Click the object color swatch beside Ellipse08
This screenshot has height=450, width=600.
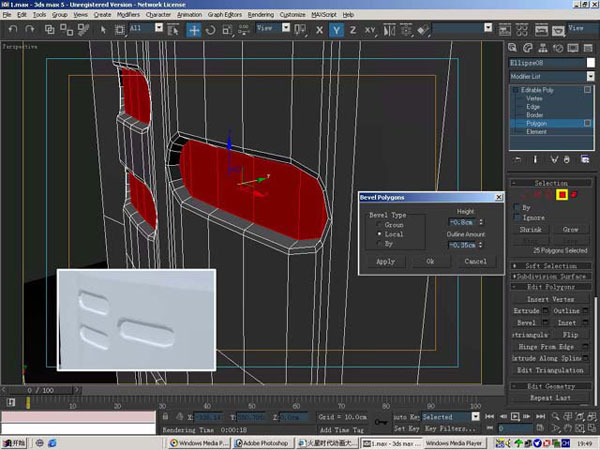click(590, 62)
